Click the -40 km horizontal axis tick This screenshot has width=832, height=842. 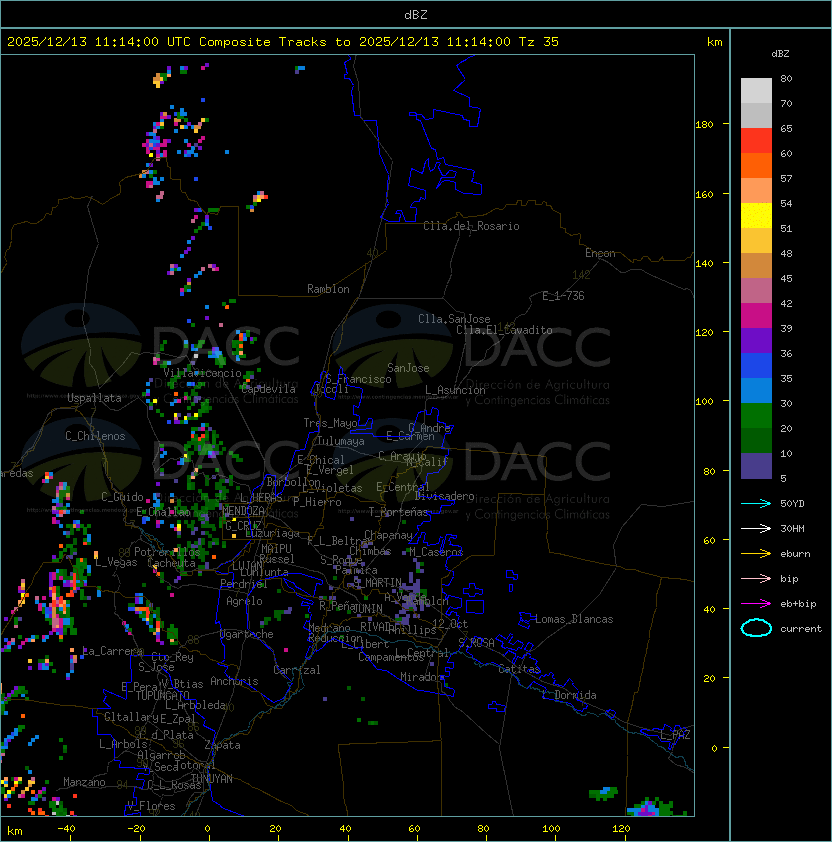[x=66, y=829]
